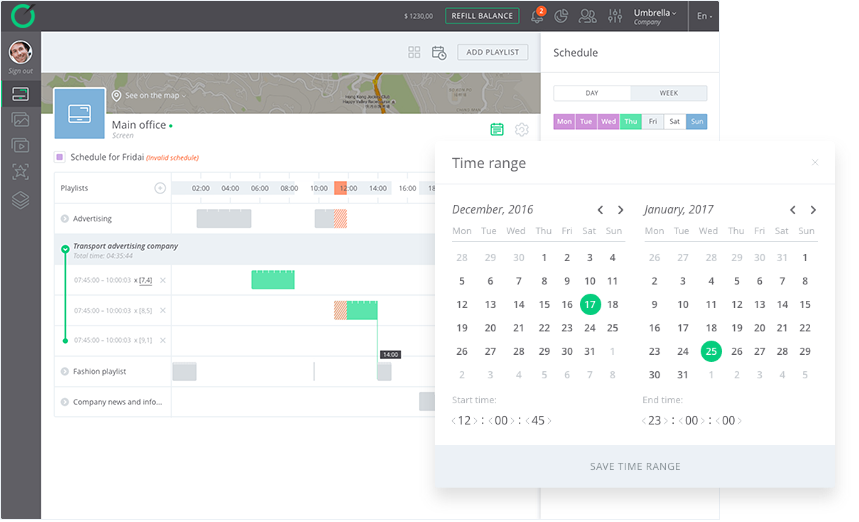Image resolution: width=859 pixels, height=522 pixels.
Task: Open the settings sliders icon in top bar
Action: (615, 16)
